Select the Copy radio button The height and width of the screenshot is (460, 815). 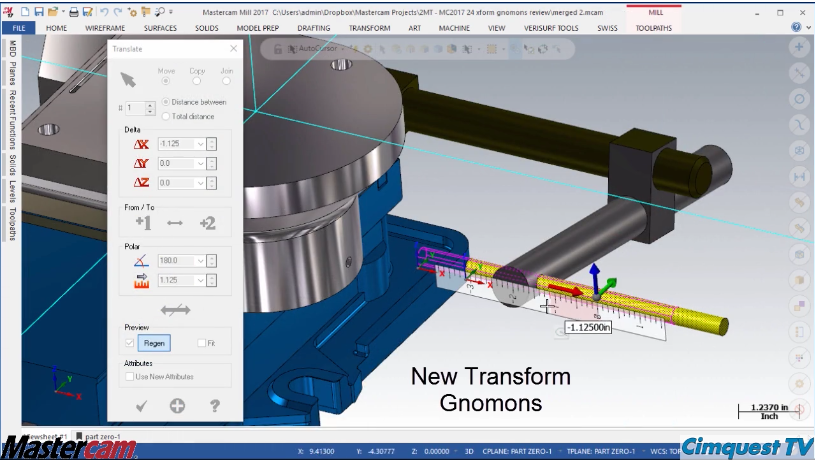tap(196, 81)
